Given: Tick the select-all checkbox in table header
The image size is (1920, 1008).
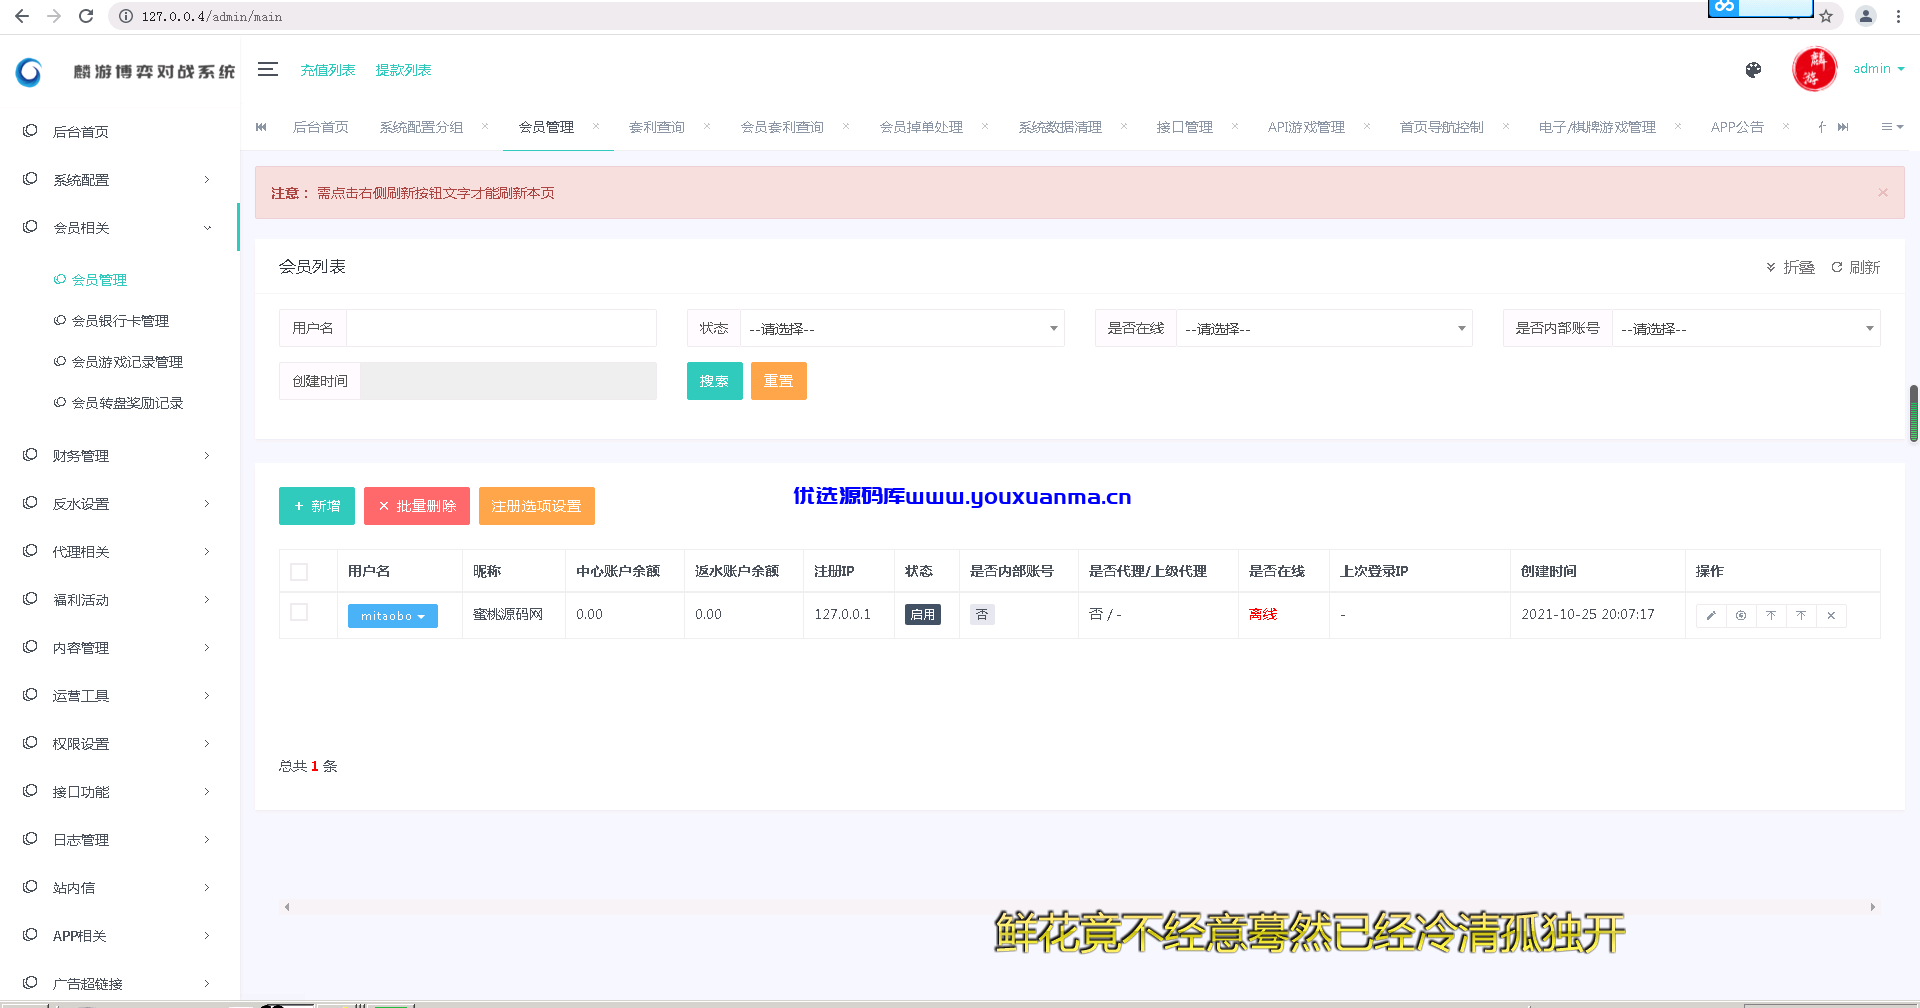Looking at the screenshot, I should tap(299, 572).
